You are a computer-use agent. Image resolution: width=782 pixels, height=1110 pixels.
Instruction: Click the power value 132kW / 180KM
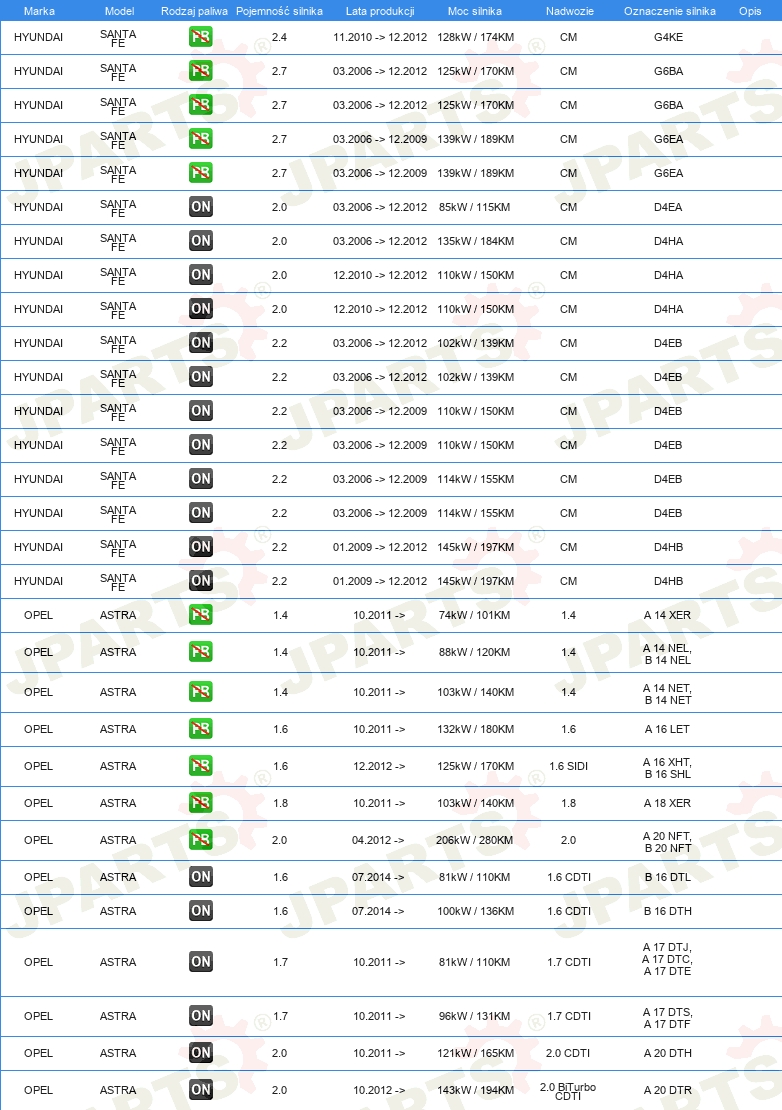click(x=476, y=729)
